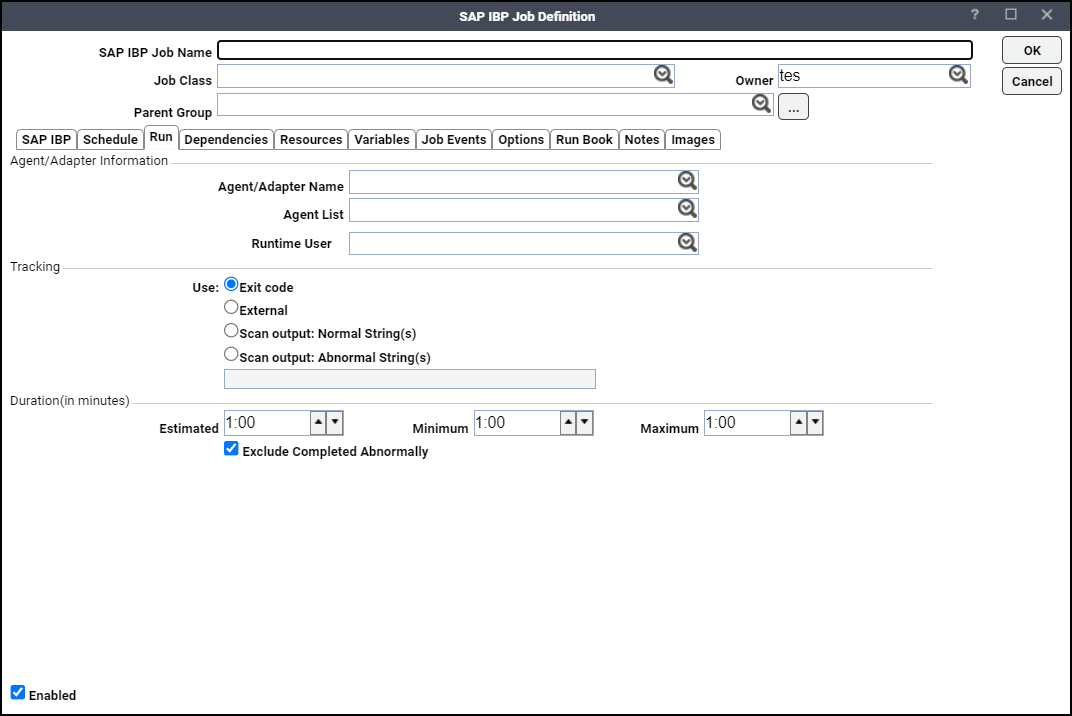This screenshot has width=1072, height=716.
Task: Close the SAP IBP Job Definition dialog
Action: click(1047, 14)
